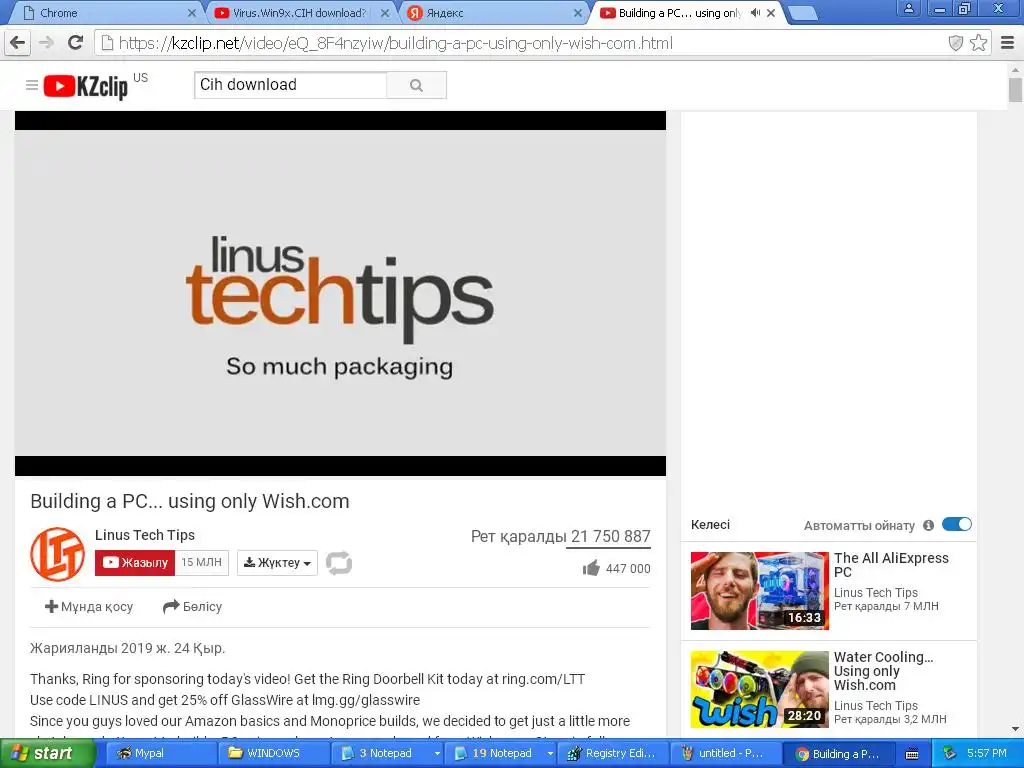Open the Chrome hamburger menu
This screenshot has width=1024, height=768.
[1007, 43]
